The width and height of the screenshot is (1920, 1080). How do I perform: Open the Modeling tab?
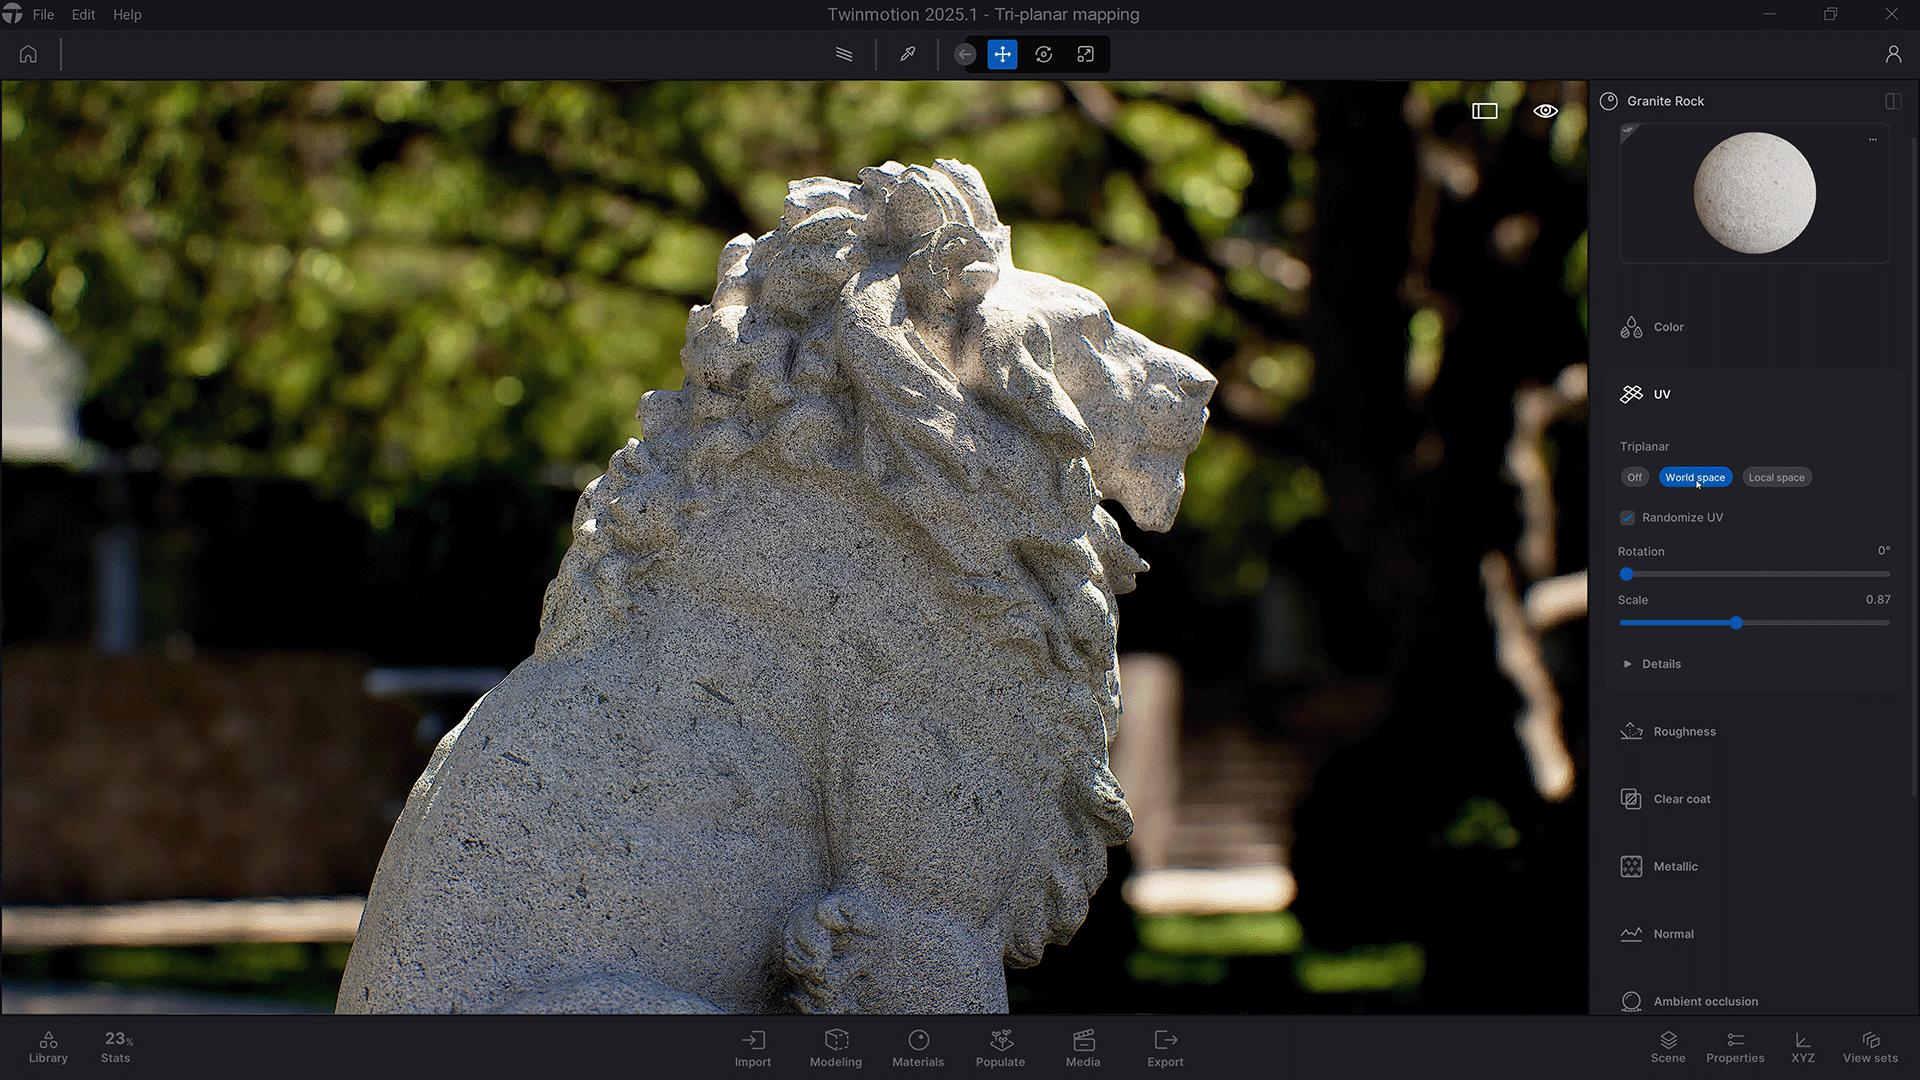pyautogui.click(x=836, y=1048)
